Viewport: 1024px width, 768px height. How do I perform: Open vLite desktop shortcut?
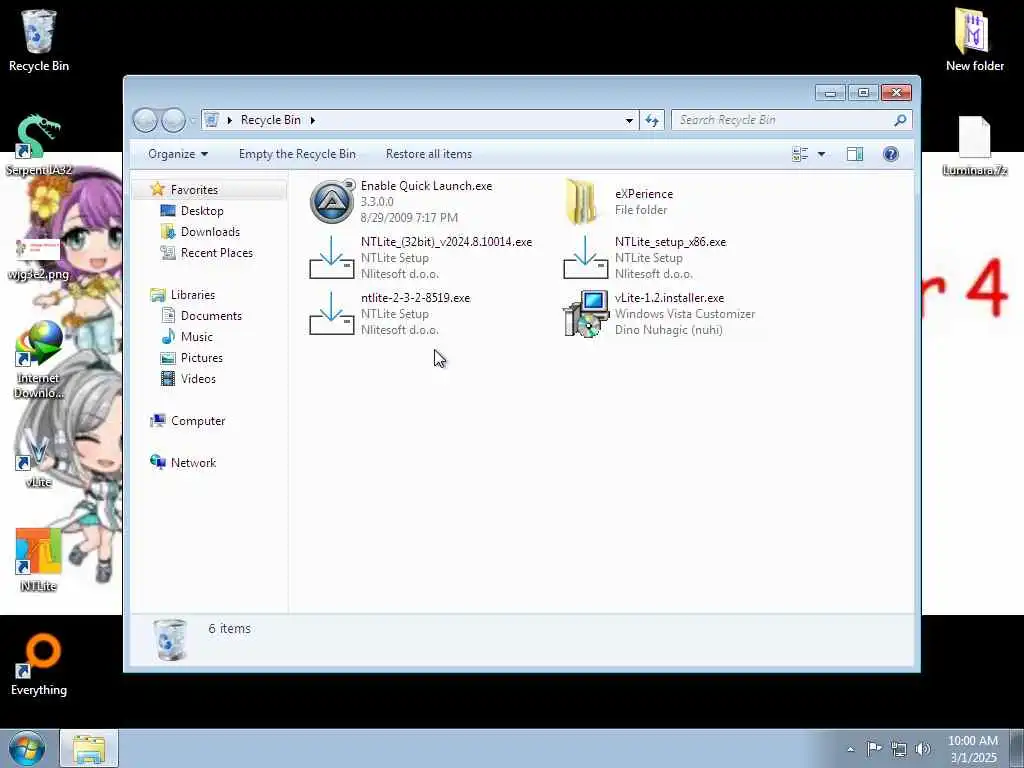tap(39, 459)
